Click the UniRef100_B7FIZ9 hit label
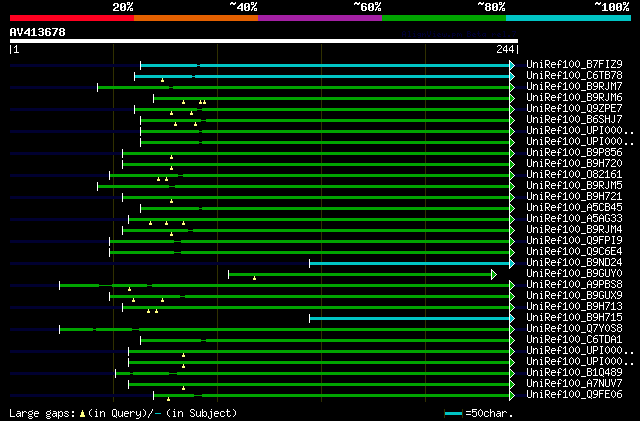 point(574,65)
